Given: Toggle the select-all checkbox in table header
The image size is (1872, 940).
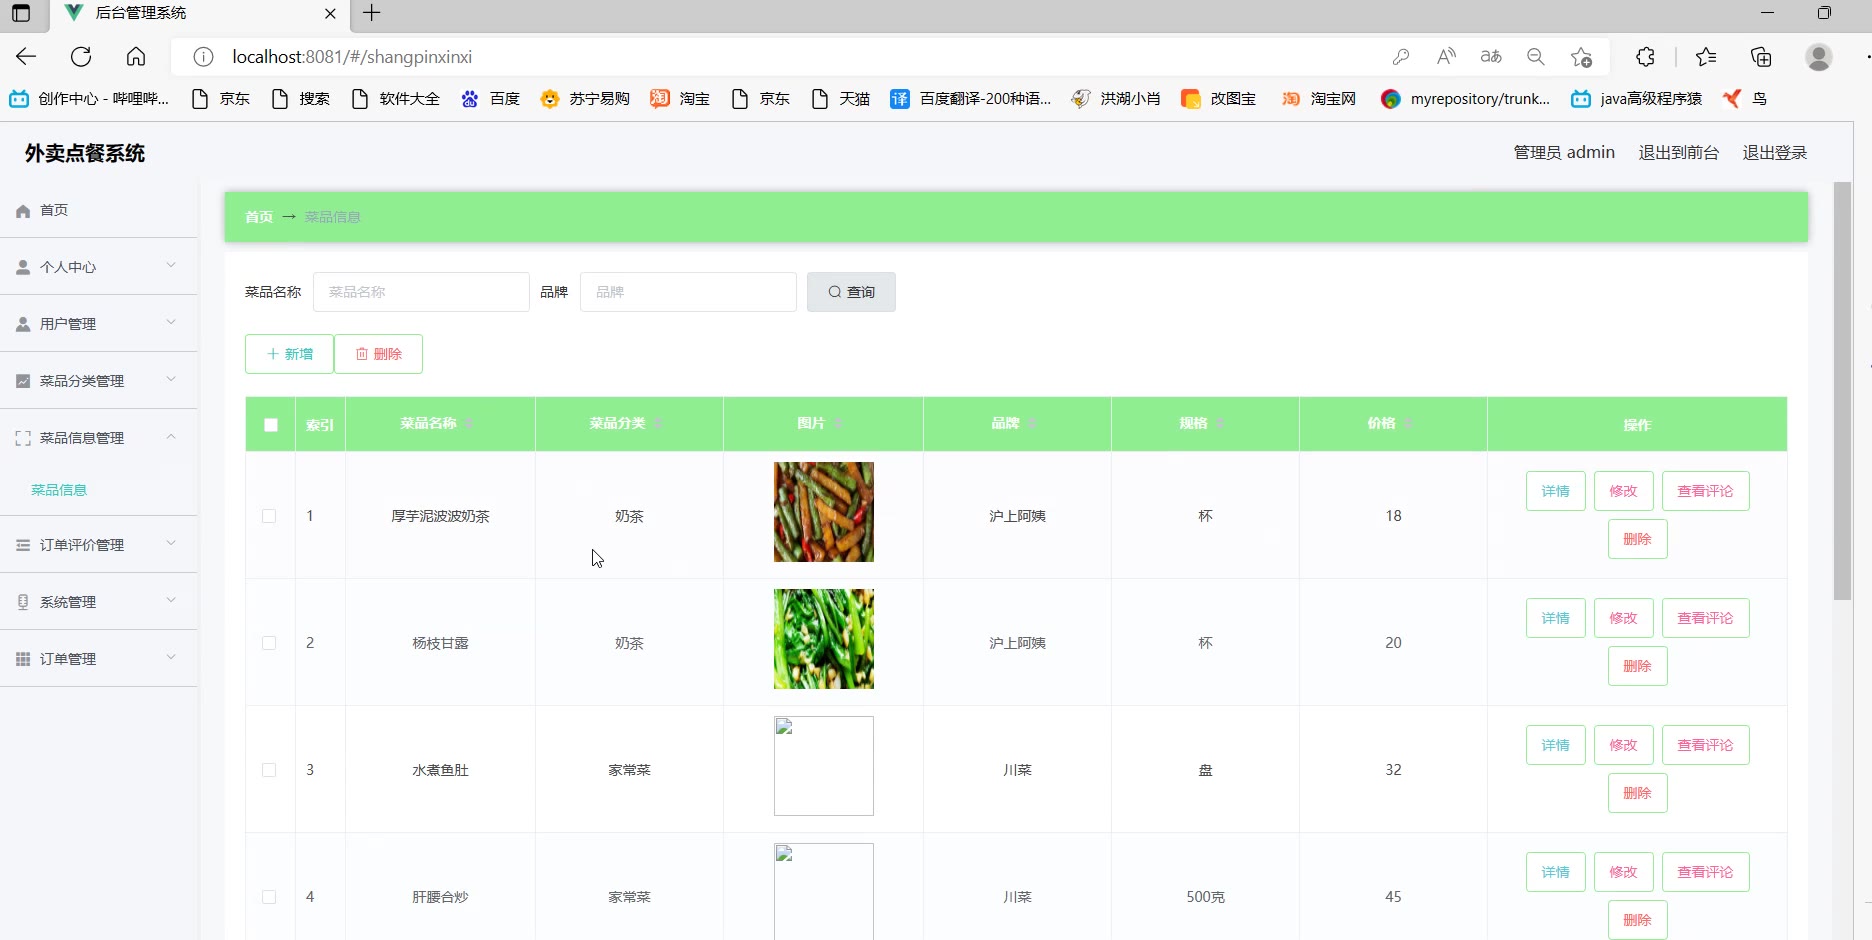Looking at the screenshot, I should 271,425.
